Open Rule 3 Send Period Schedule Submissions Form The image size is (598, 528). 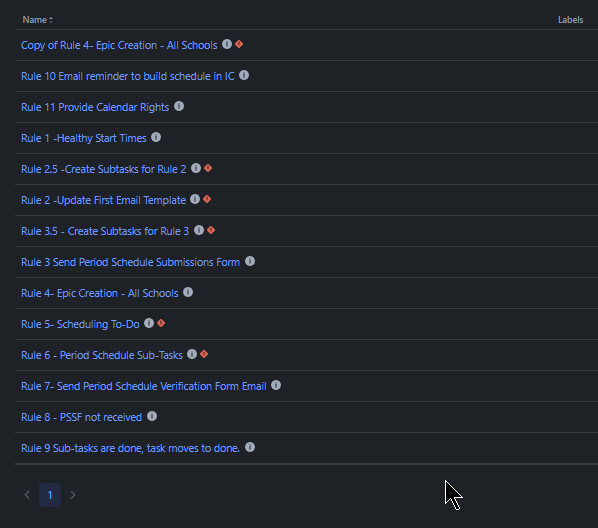130,262
